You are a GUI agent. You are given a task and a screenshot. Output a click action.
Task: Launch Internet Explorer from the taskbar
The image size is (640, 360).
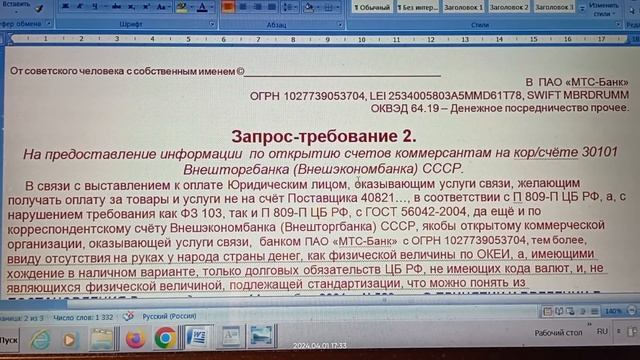40,339
